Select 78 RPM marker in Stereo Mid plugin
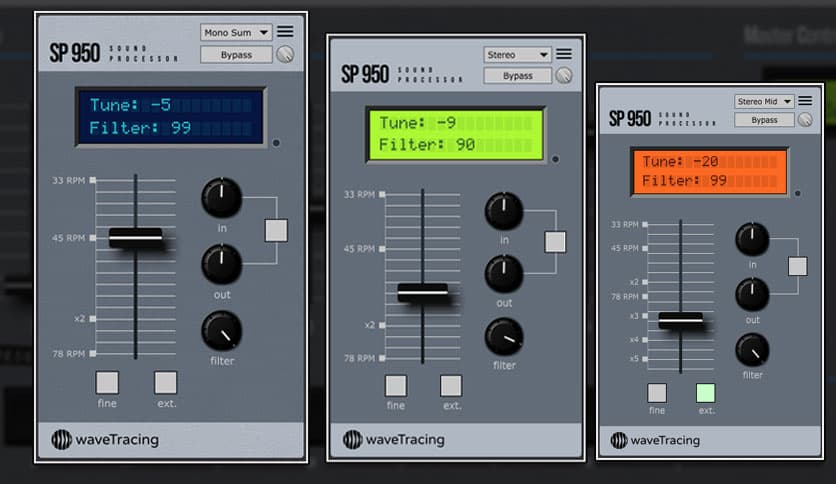 [x=645, y=296]
